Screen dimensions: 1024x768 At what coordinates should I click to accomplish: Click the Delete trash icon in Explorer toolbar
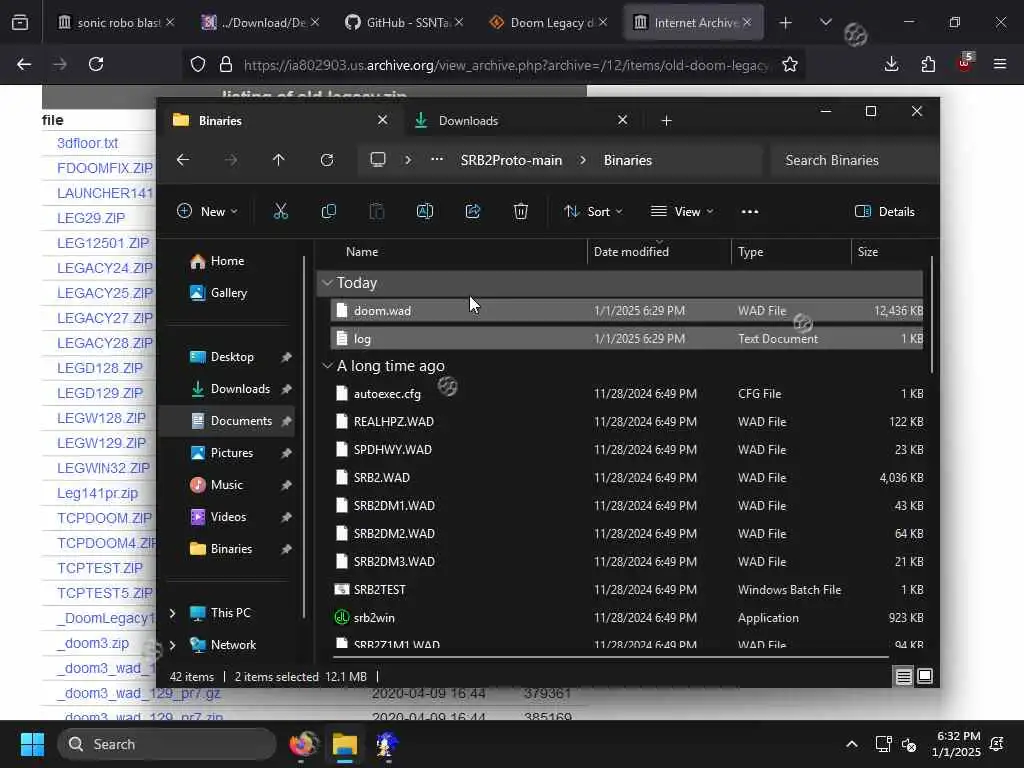click(520, 212)
